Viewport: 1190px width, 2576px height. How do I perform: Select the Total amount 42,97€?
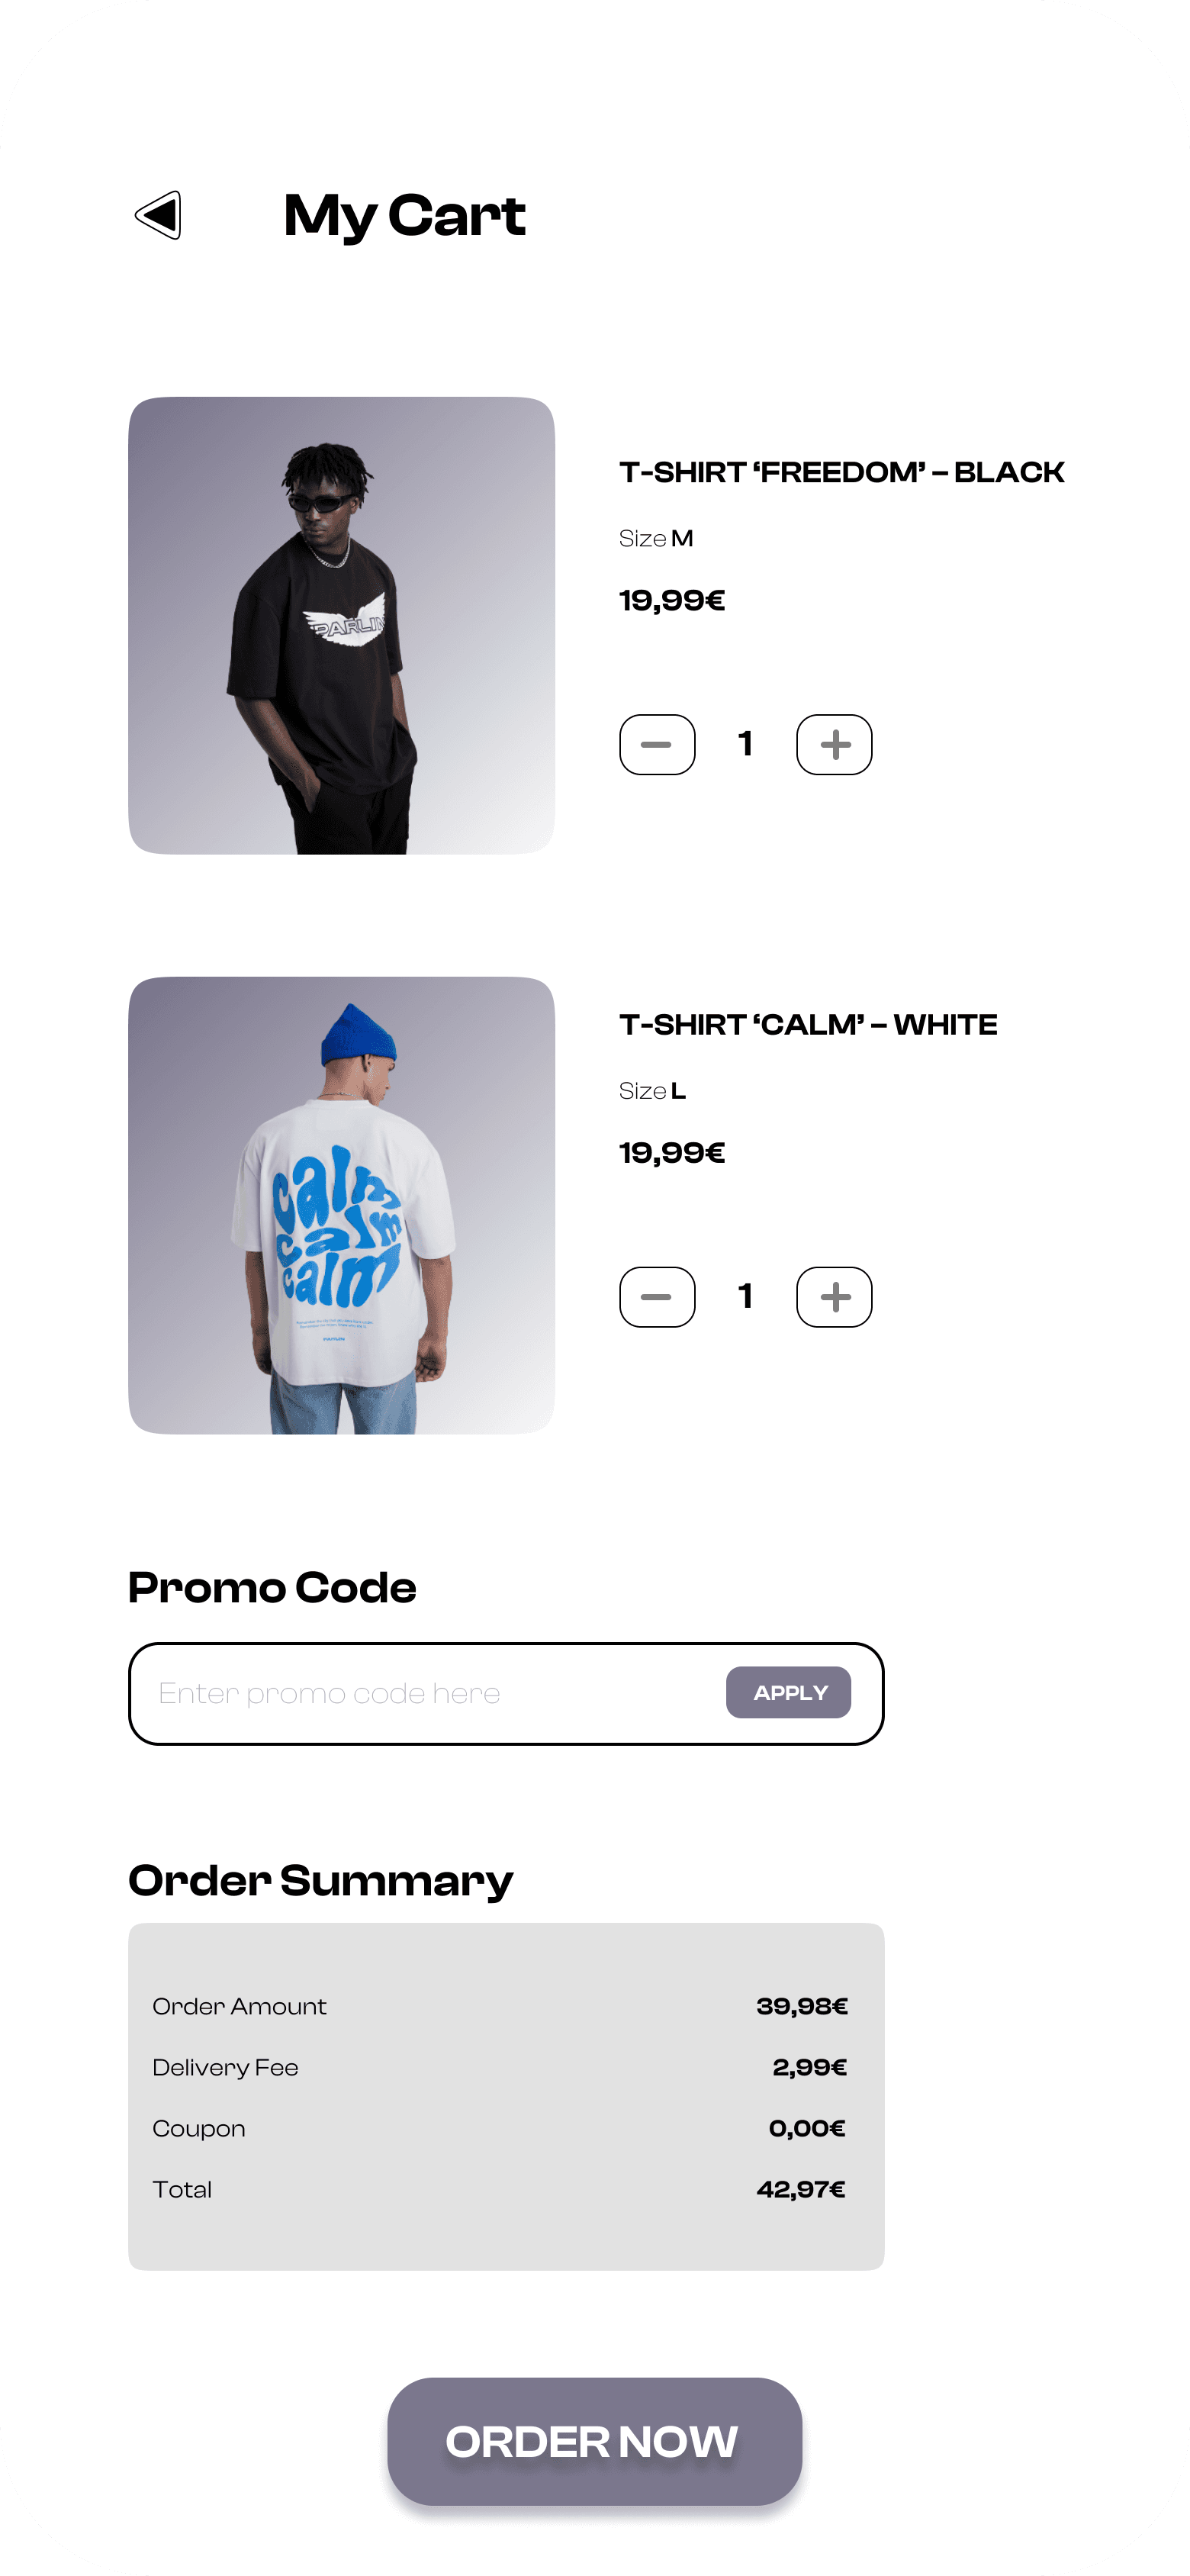801,2189
